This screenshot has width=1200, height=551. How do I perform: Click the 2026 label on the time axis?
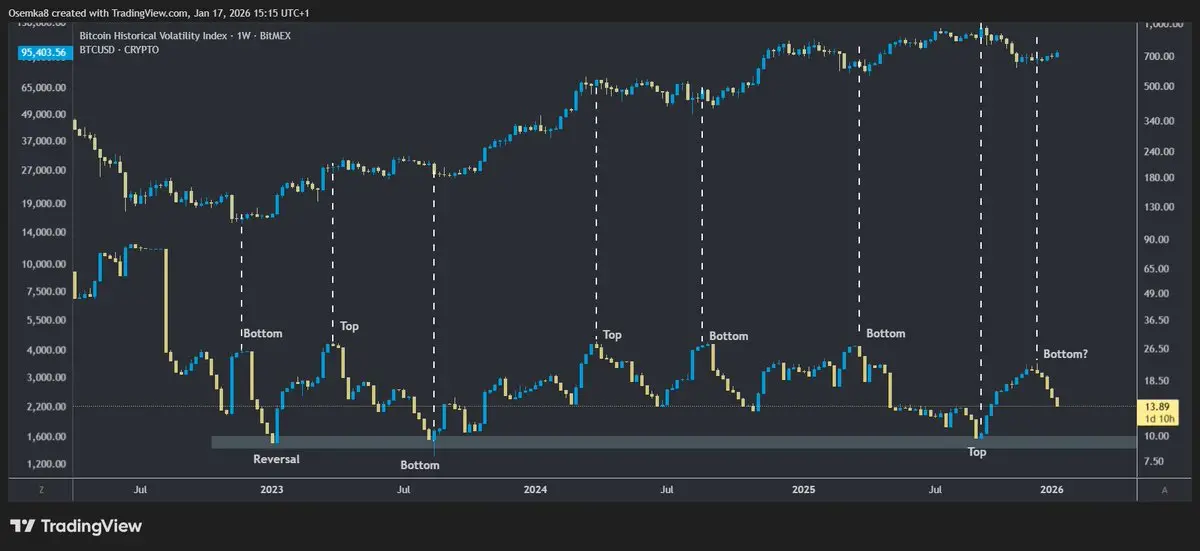(1051, 490)
